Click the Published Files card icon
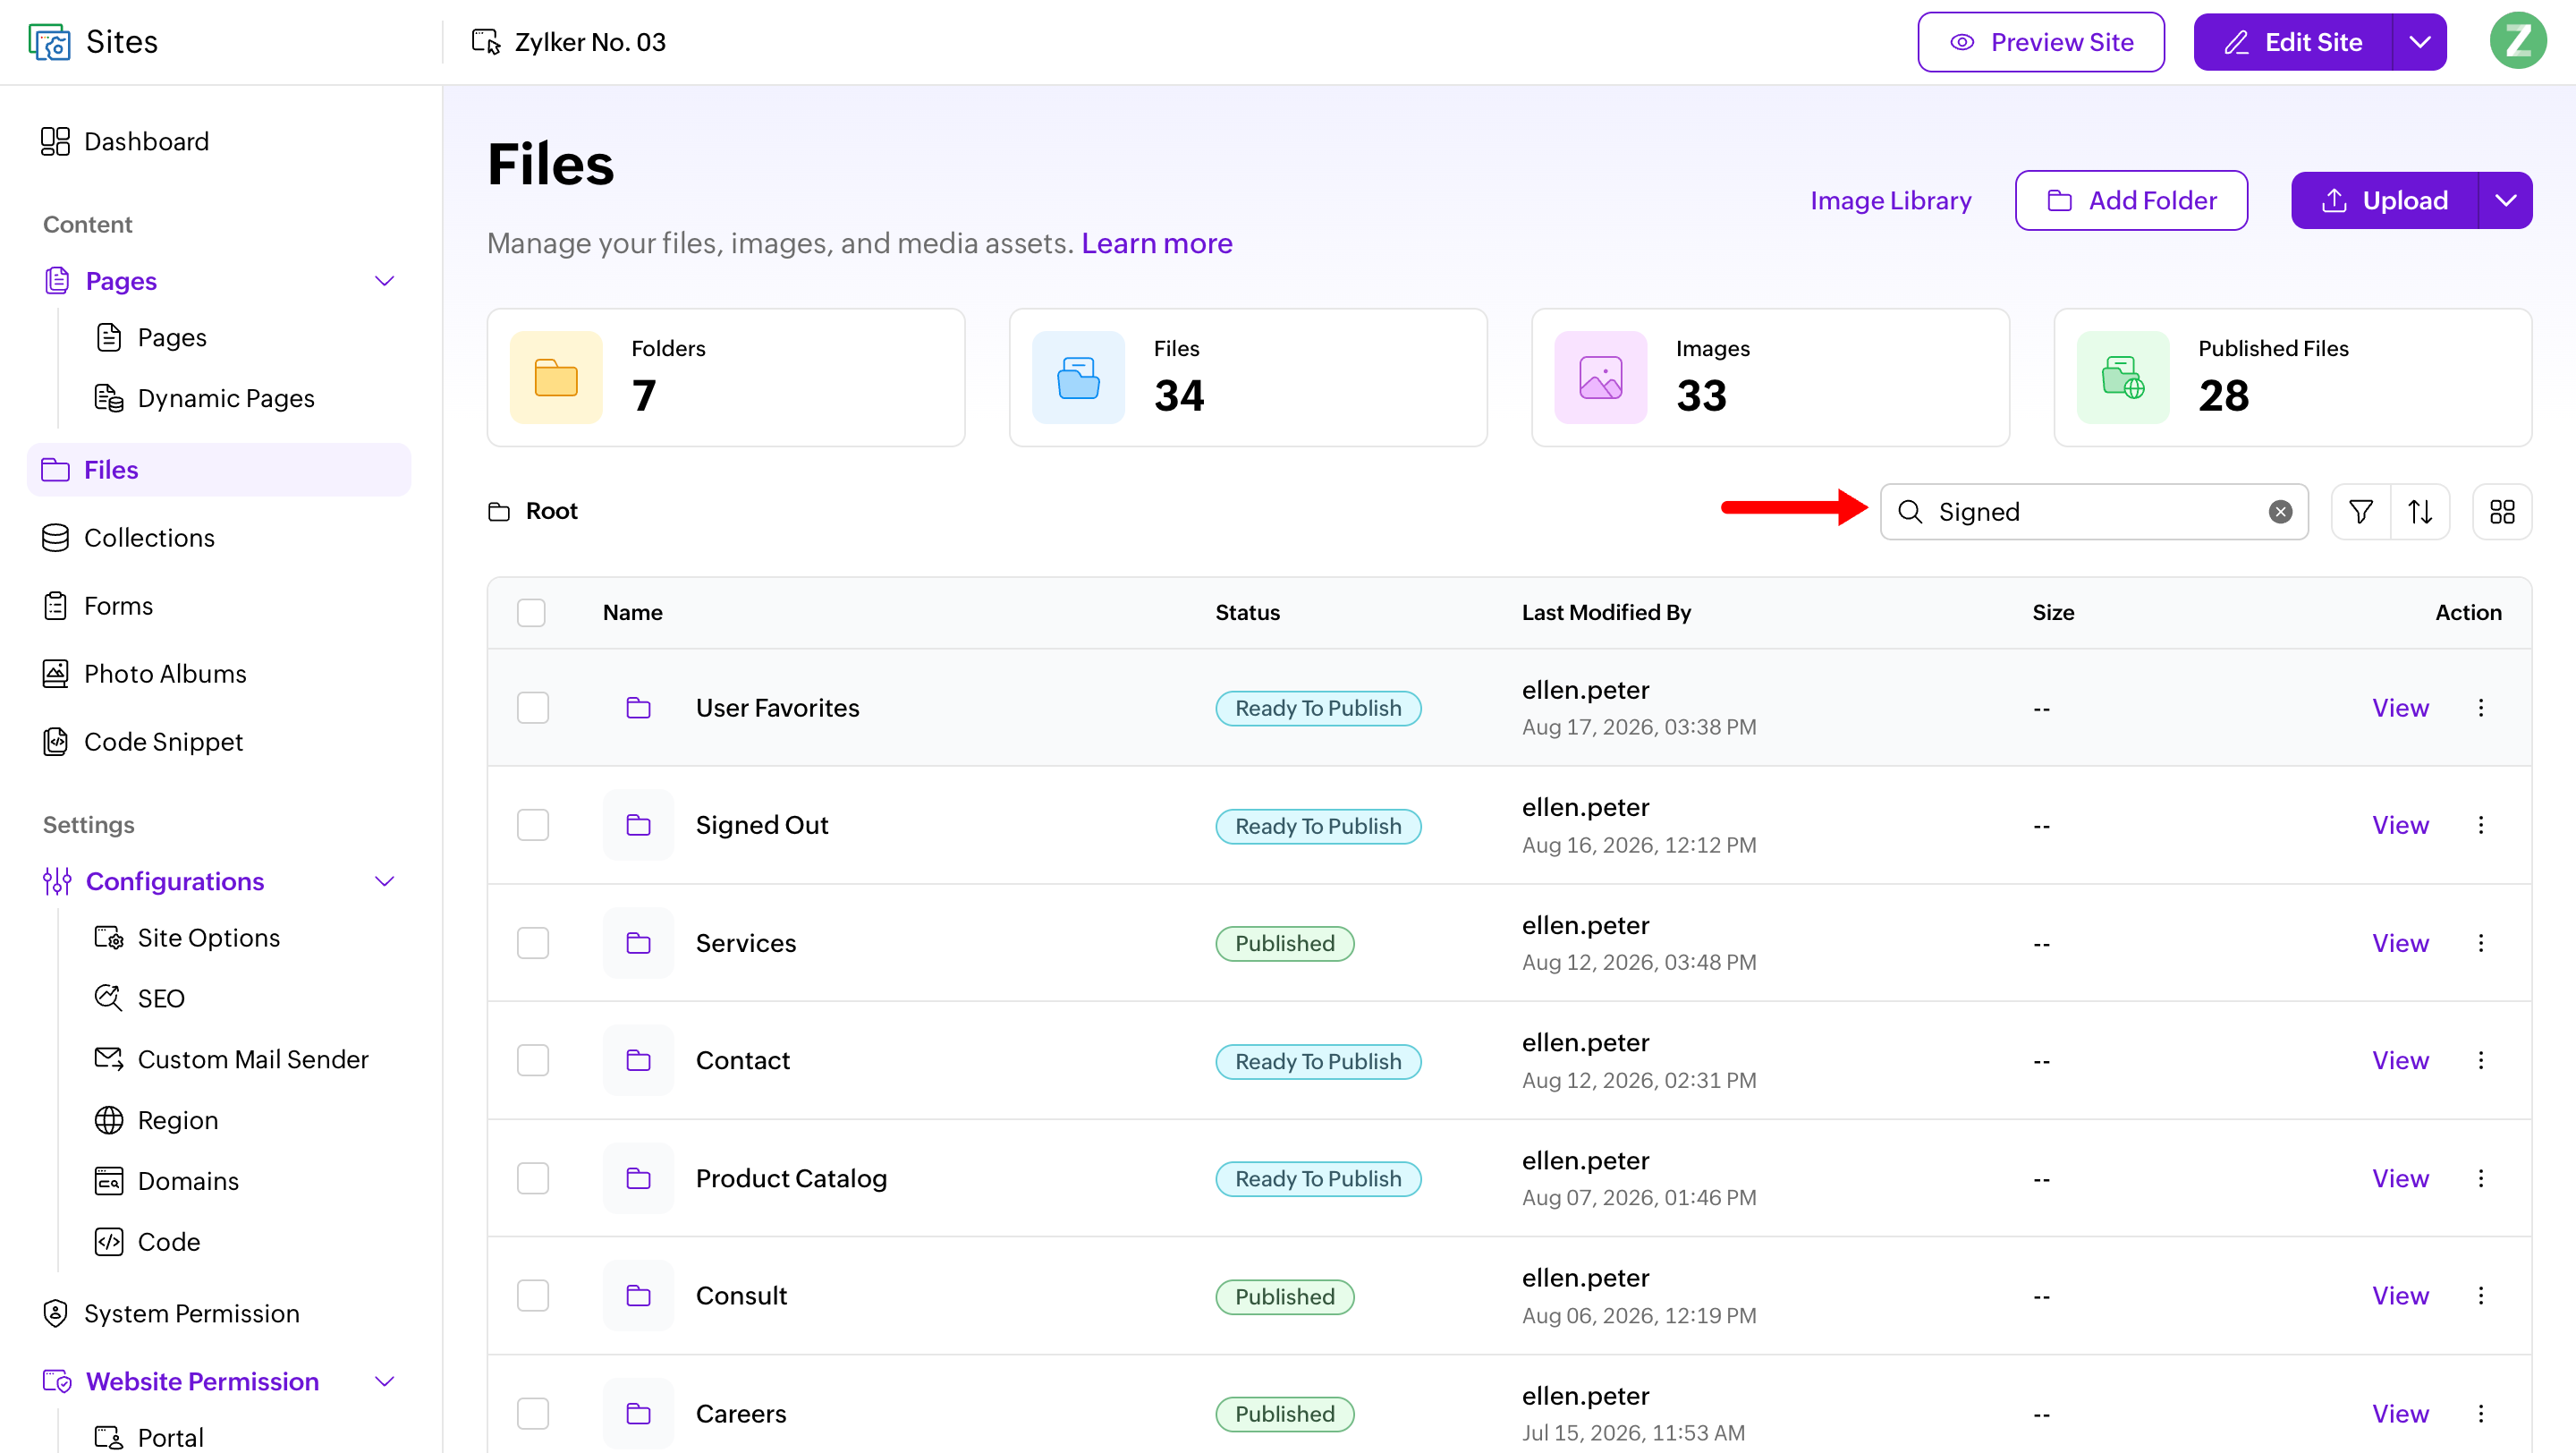The width and height of the screenshot is (2576, 1453). click(2122, 377)
